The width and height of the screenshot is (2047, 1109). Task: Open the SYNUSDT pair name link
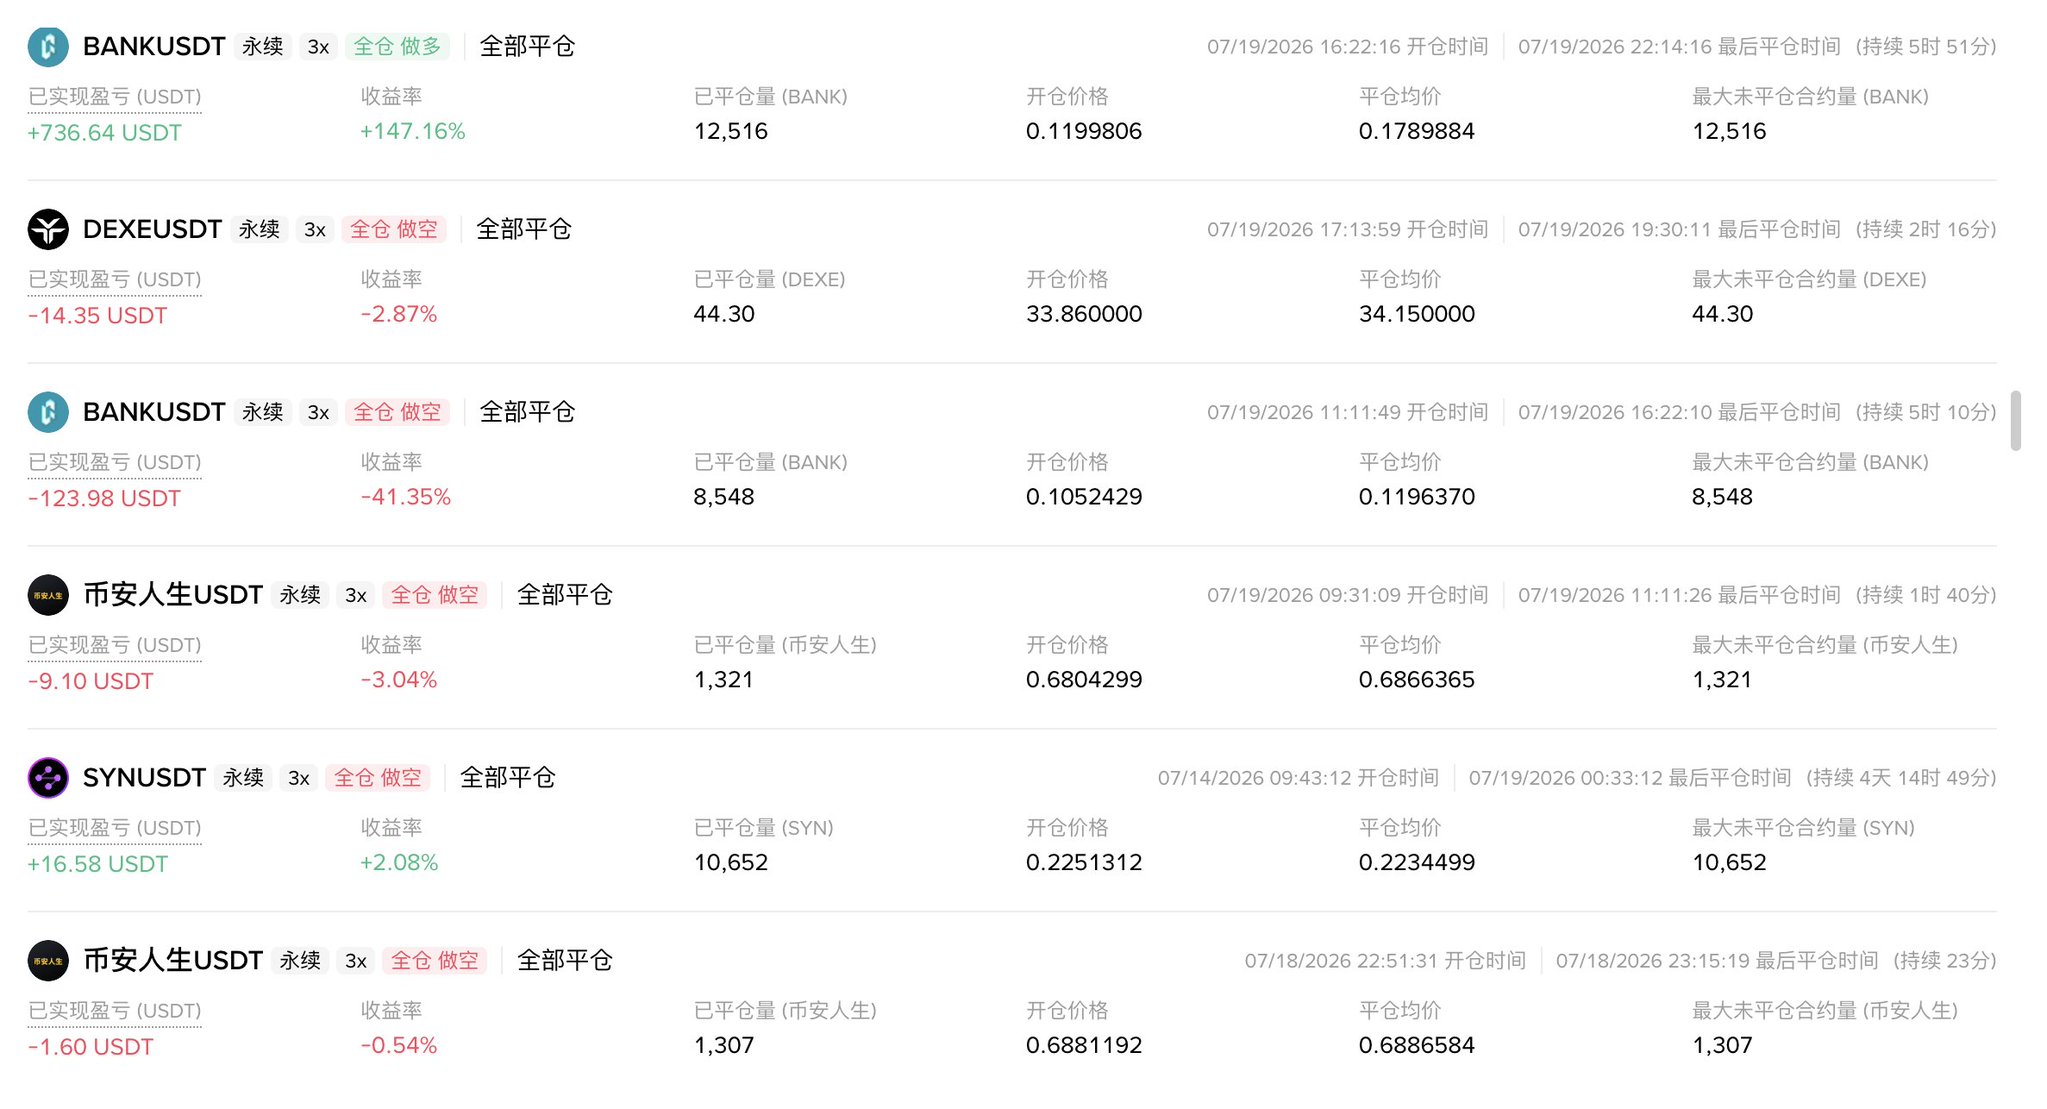144,777
